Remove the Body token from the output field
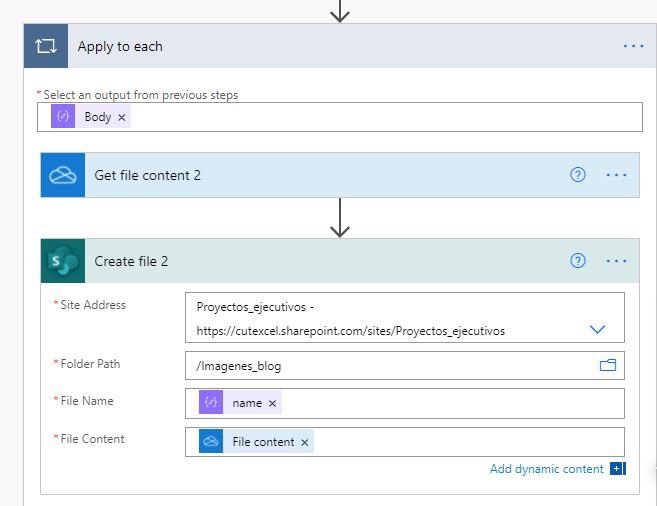 click(x=122, y=117)
